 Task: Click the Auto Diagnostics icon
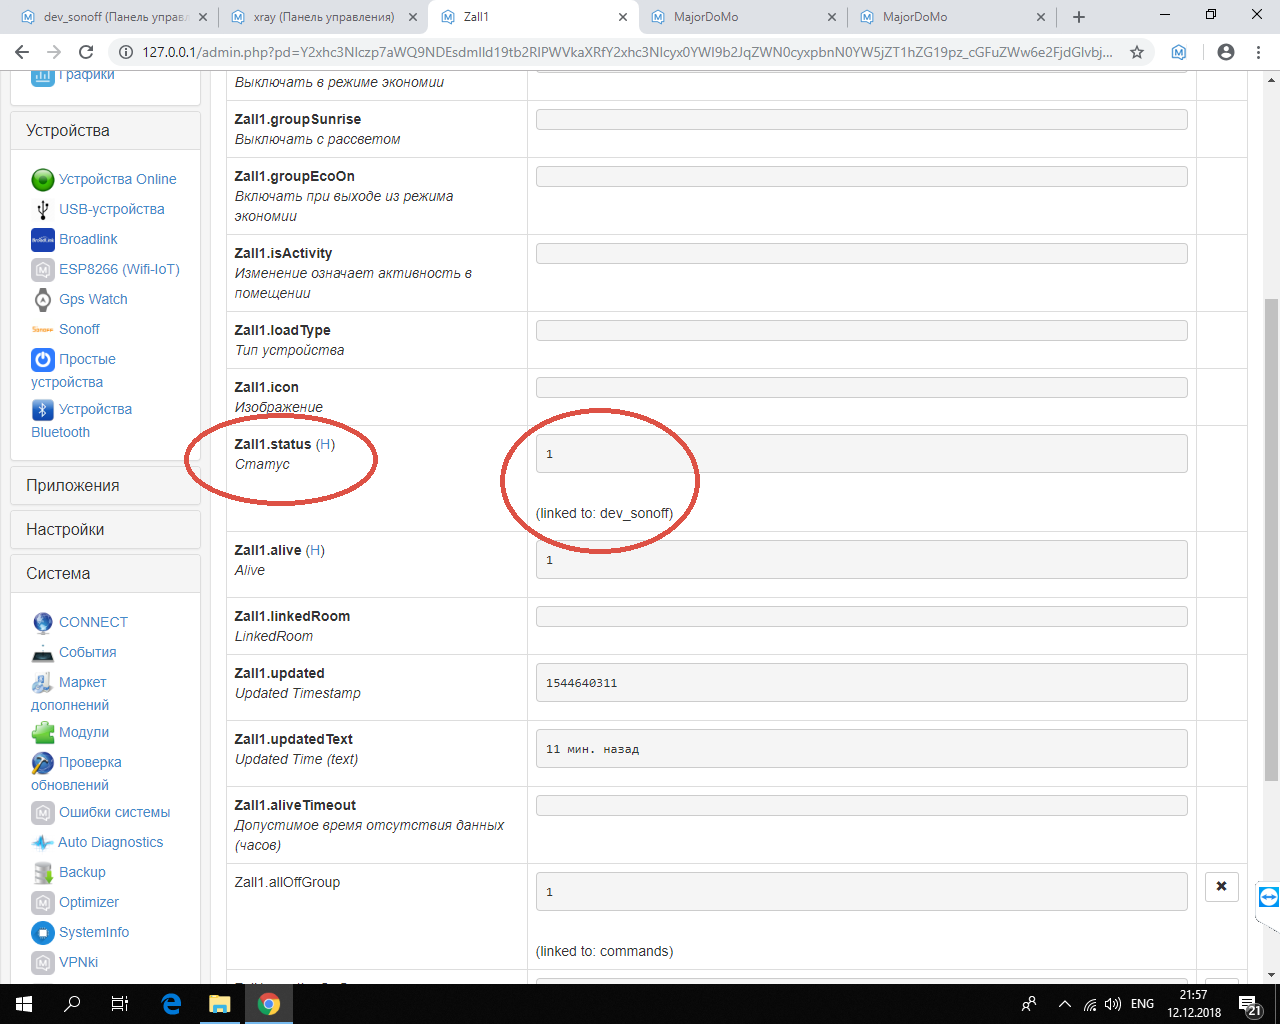(x=42, y=843)
